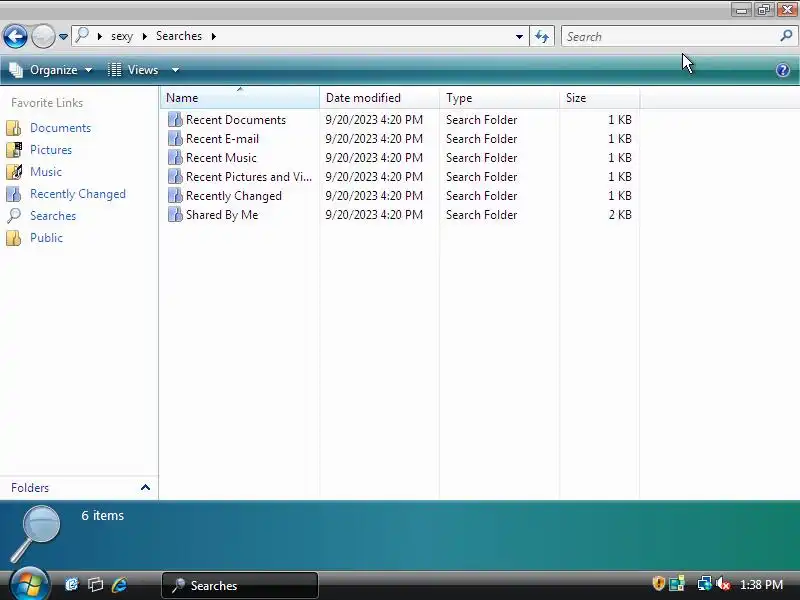Launch Internet Explorer from quick launch
Image resolution: width=800 pixels, height=600 pixels.
[119, 584]
